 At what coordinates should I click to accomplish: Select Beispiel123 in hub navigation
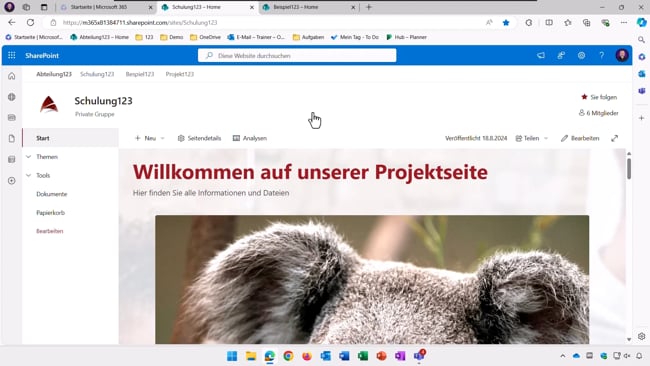pyautogui.click(x=140, y=74)
